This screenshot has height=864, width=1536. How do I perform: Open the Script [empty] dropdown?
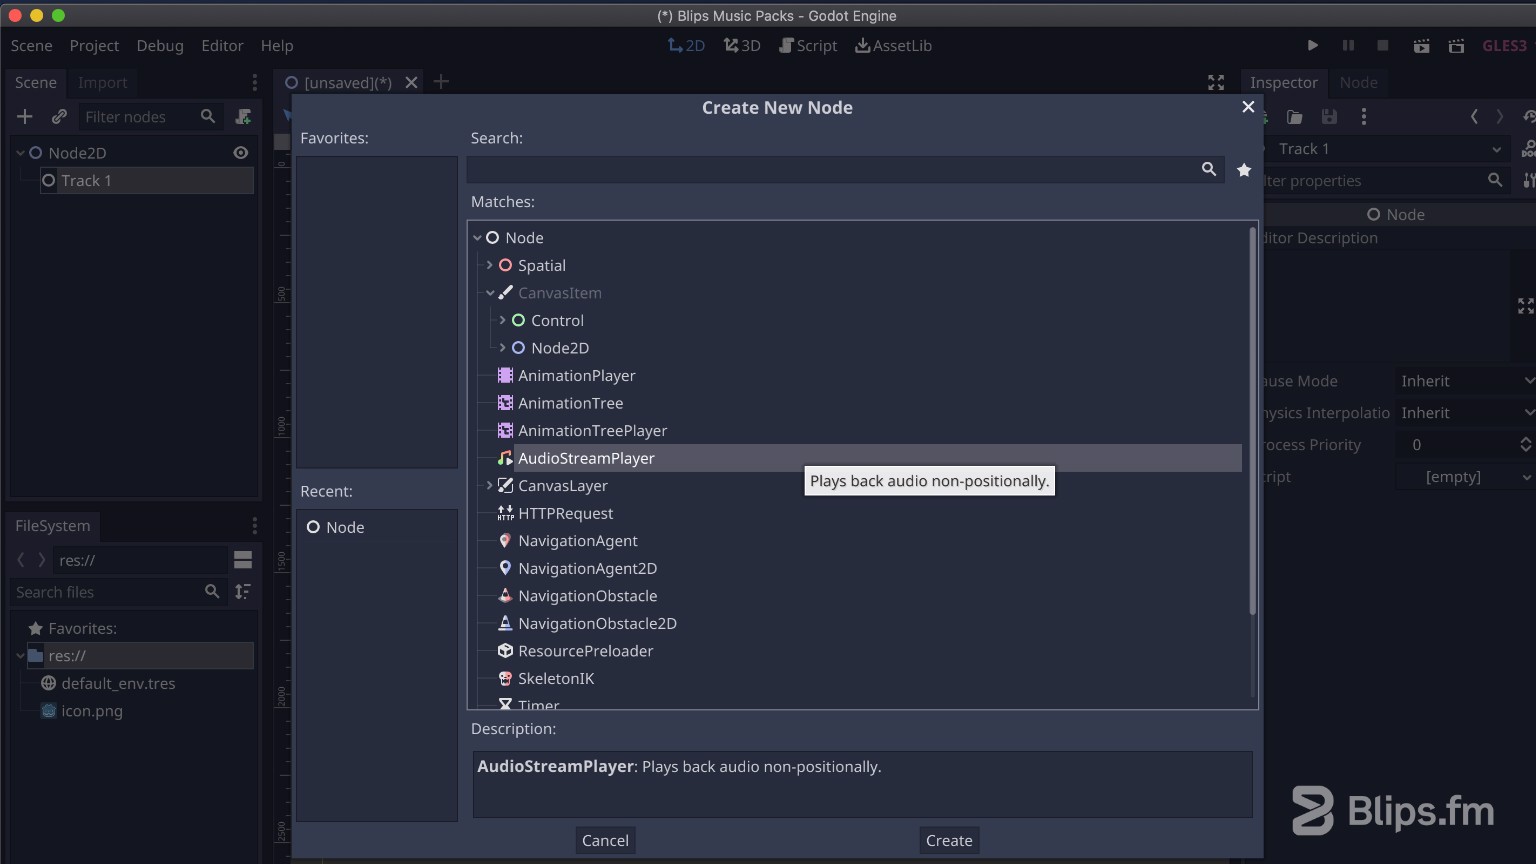click(x=1465, y=477)
